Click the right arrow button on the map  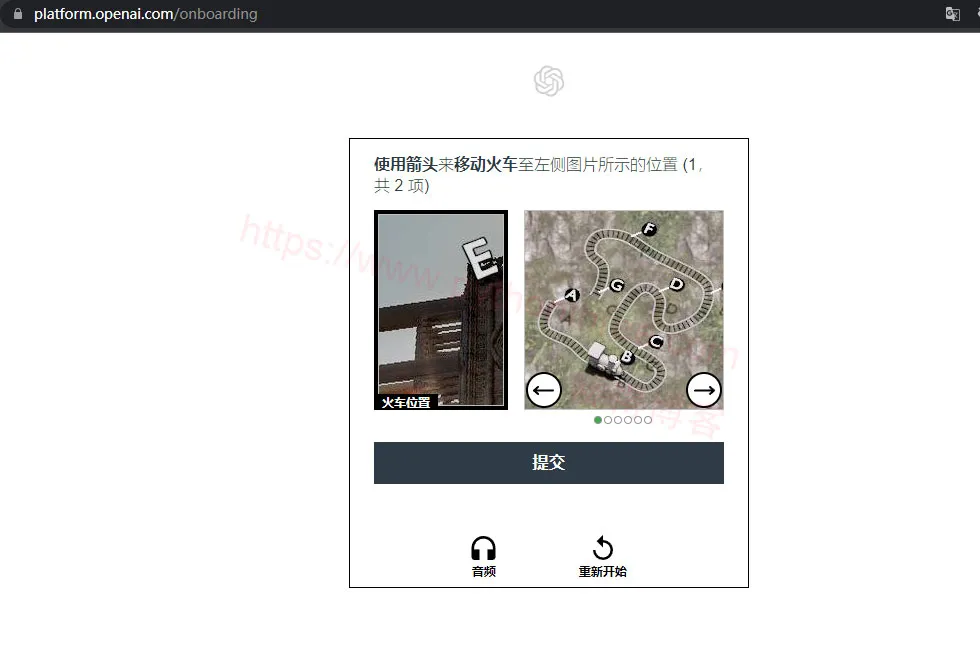pyautogui.click(x=704, y=390)
